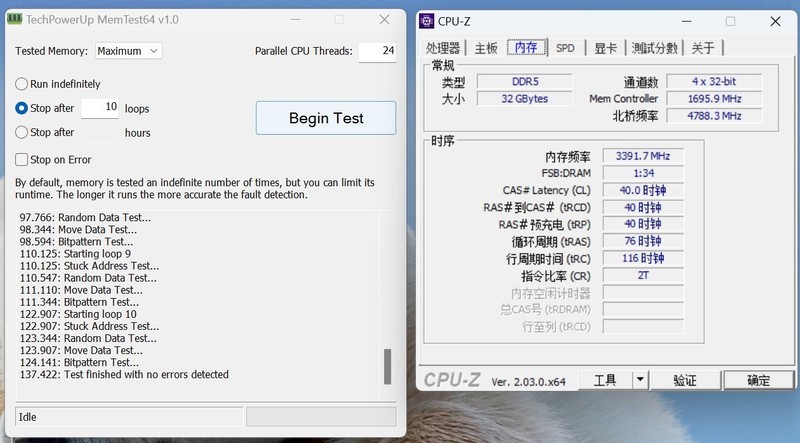Click the loops count input field
Image resolution: width=800 pixels, height=443 pixels.
click(100, 108)
